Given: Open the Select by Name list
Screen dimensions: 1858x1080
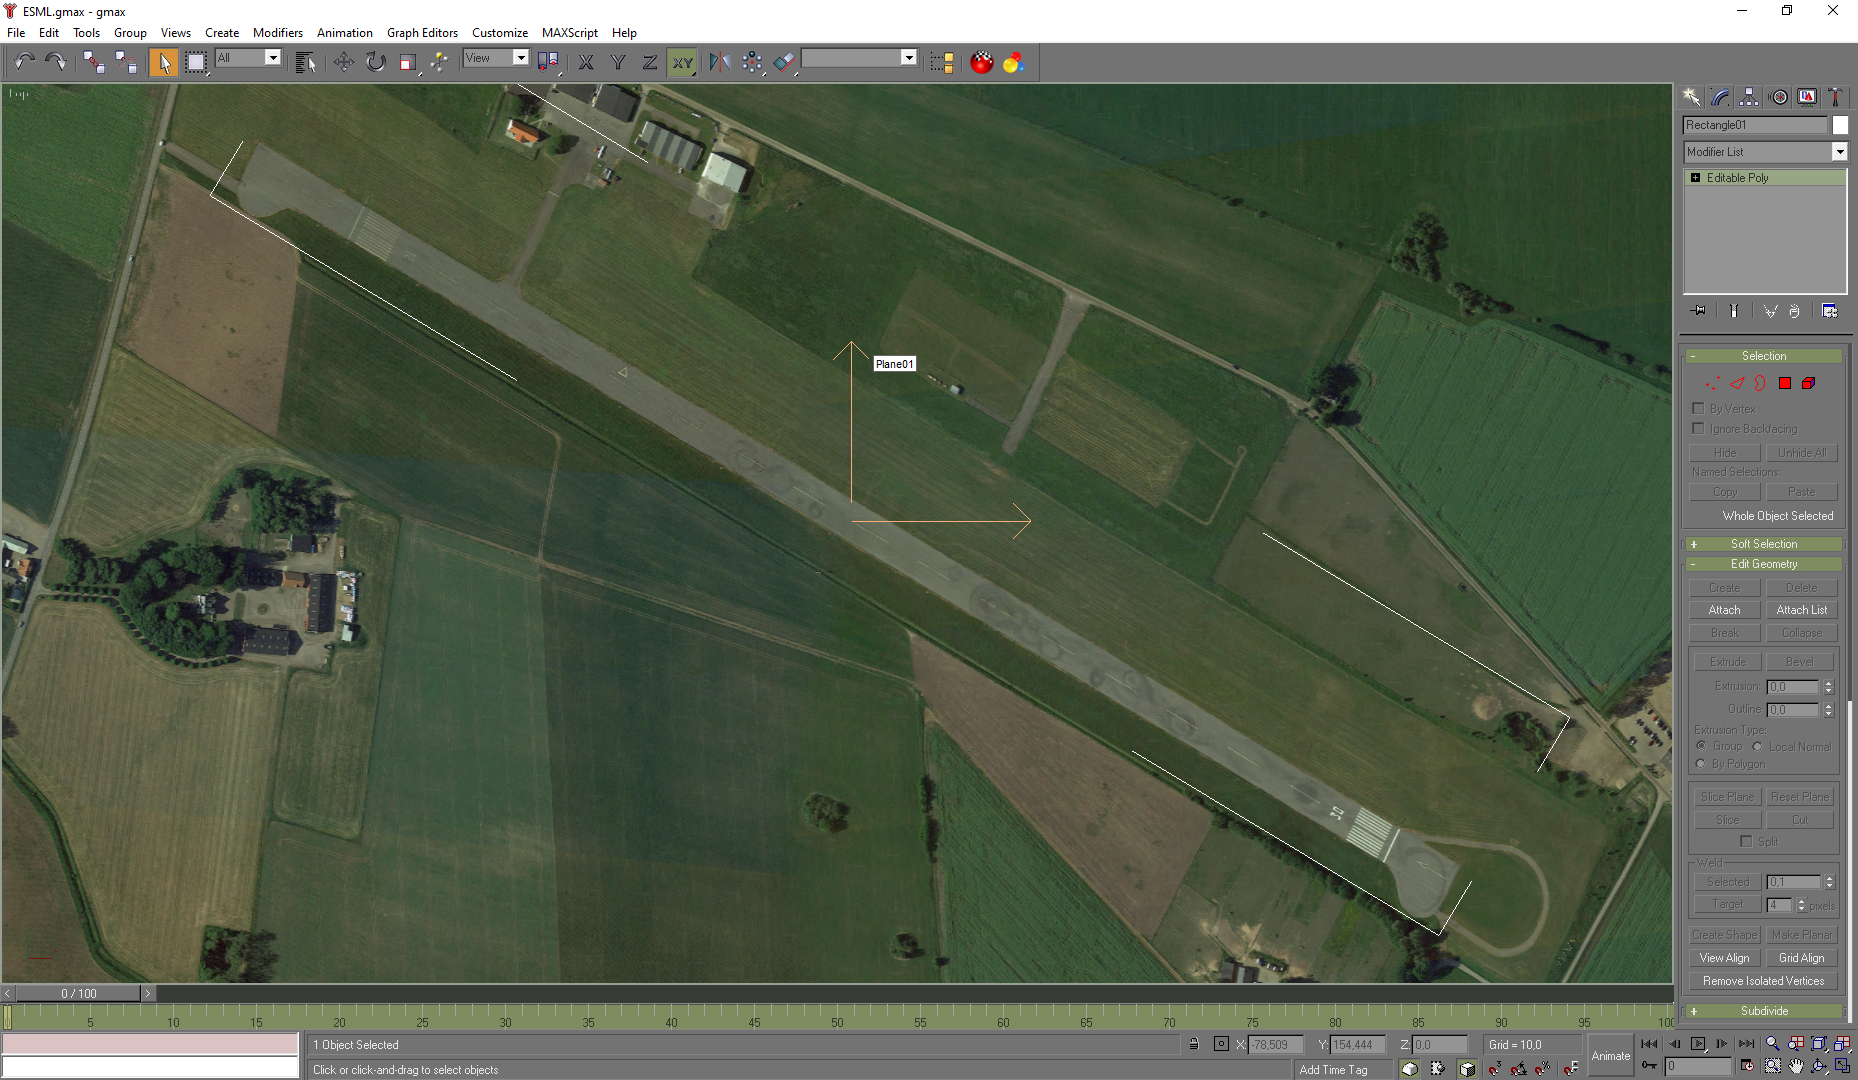Looking at the screenshot, I should (306, 62).
